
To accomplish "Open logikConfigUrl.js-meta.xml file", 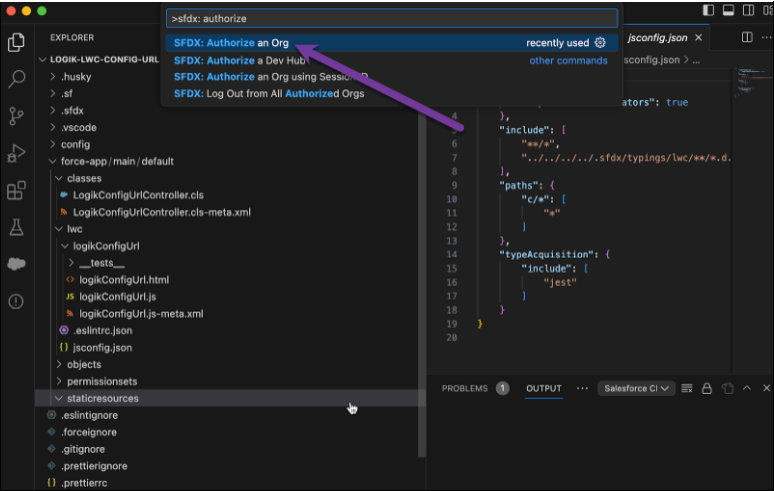I will click(x=141, y=314).
